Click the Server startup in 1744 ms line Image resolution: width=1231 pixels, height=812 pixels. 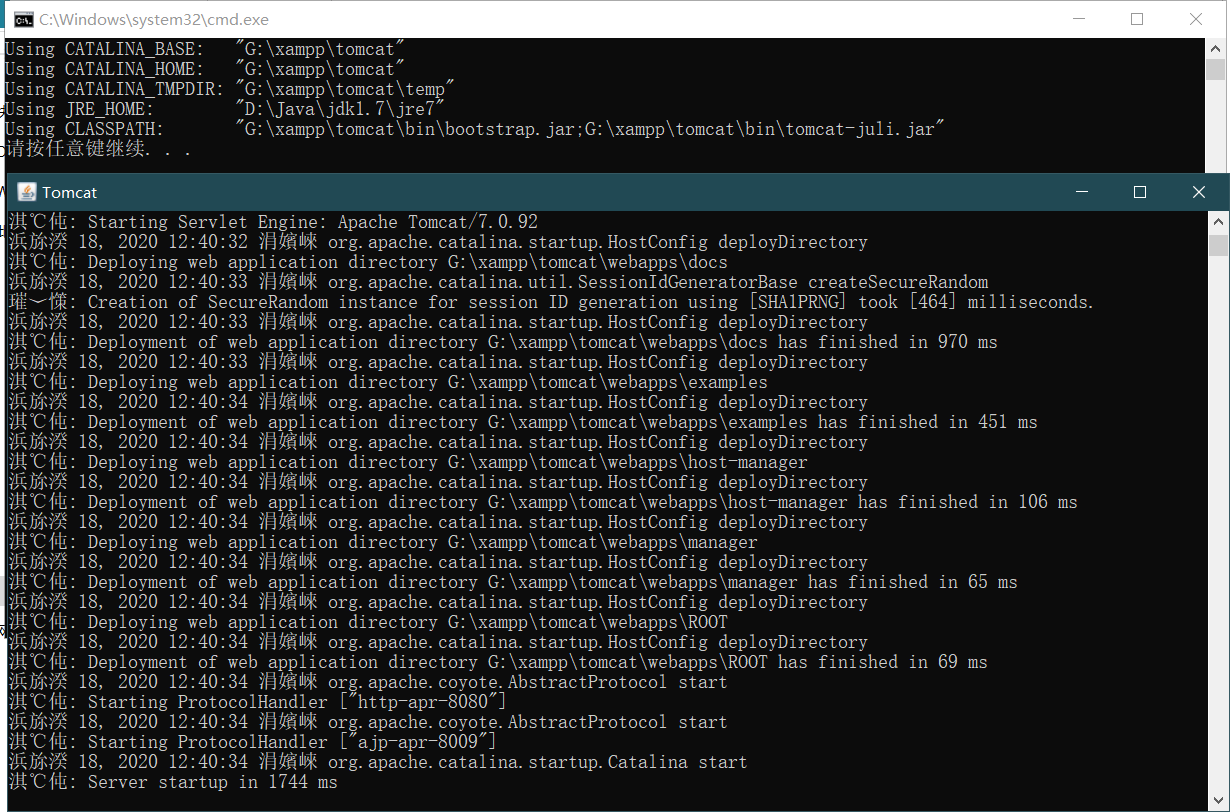[173, 782]
